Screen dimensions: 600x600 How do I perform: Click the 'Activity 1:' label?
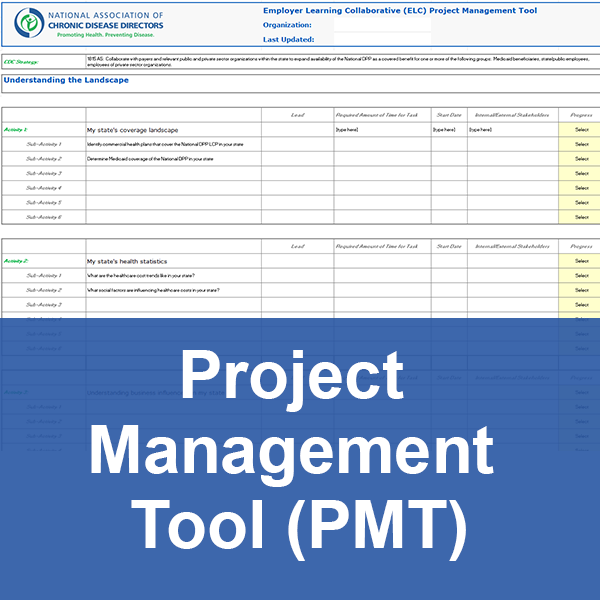[x=16, y=130]
